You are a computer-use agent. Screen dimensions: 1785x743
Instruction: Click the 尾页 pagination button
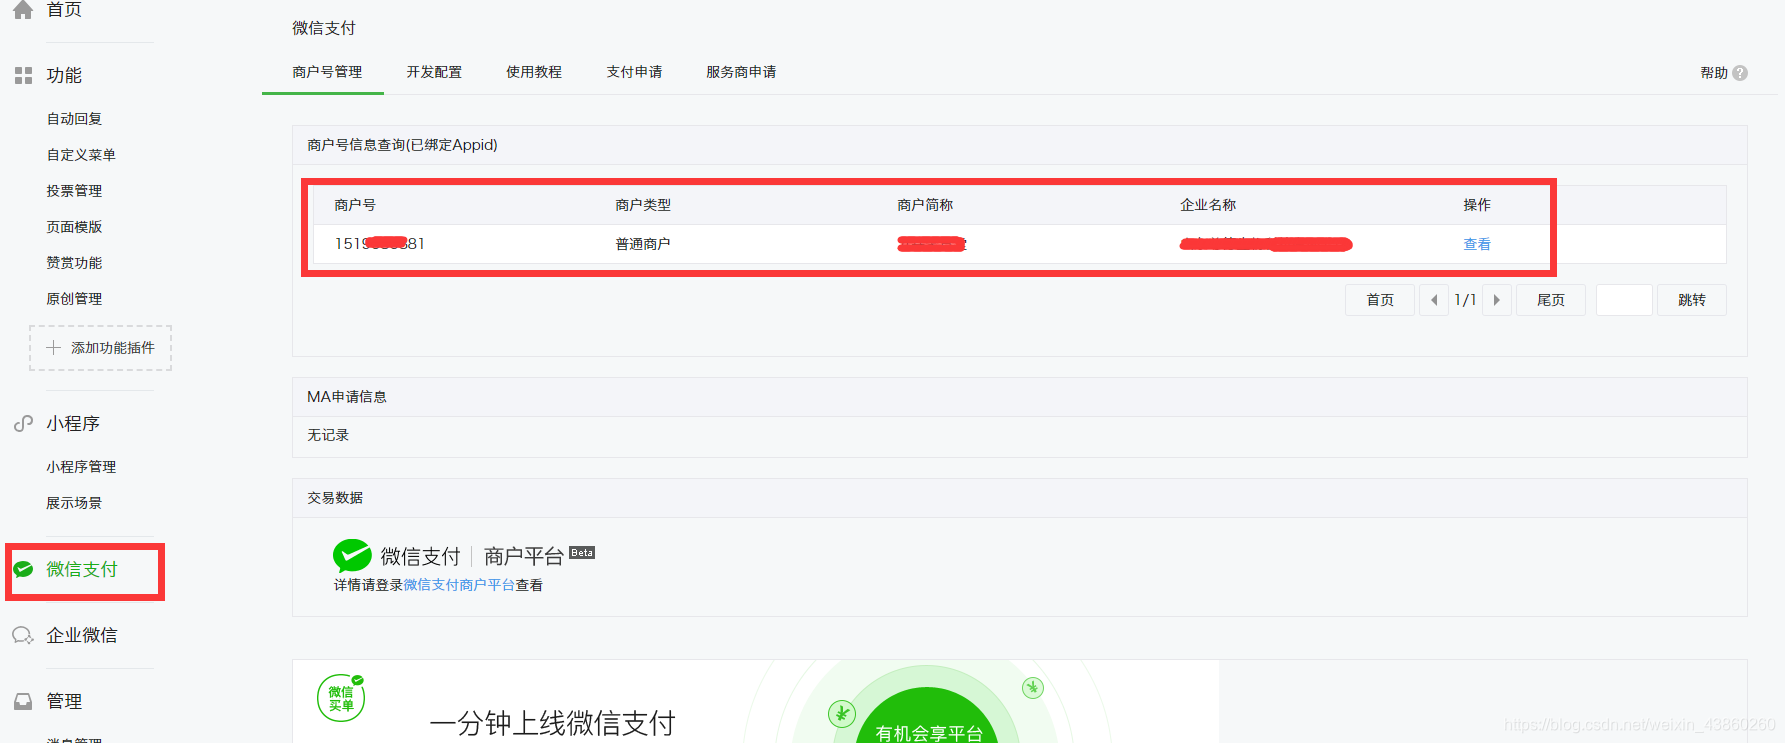click(x=1551, y=300)
